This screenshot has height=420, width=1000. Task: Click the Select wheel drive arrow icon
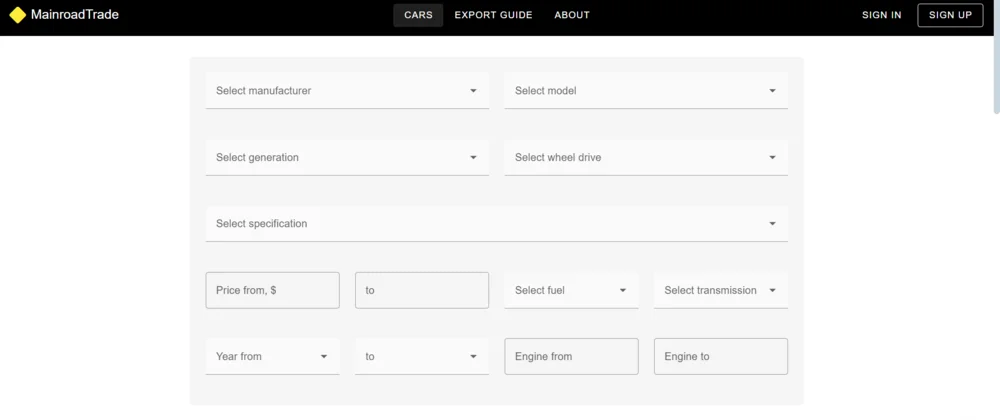pyautogui.click(x=772, y=157)
